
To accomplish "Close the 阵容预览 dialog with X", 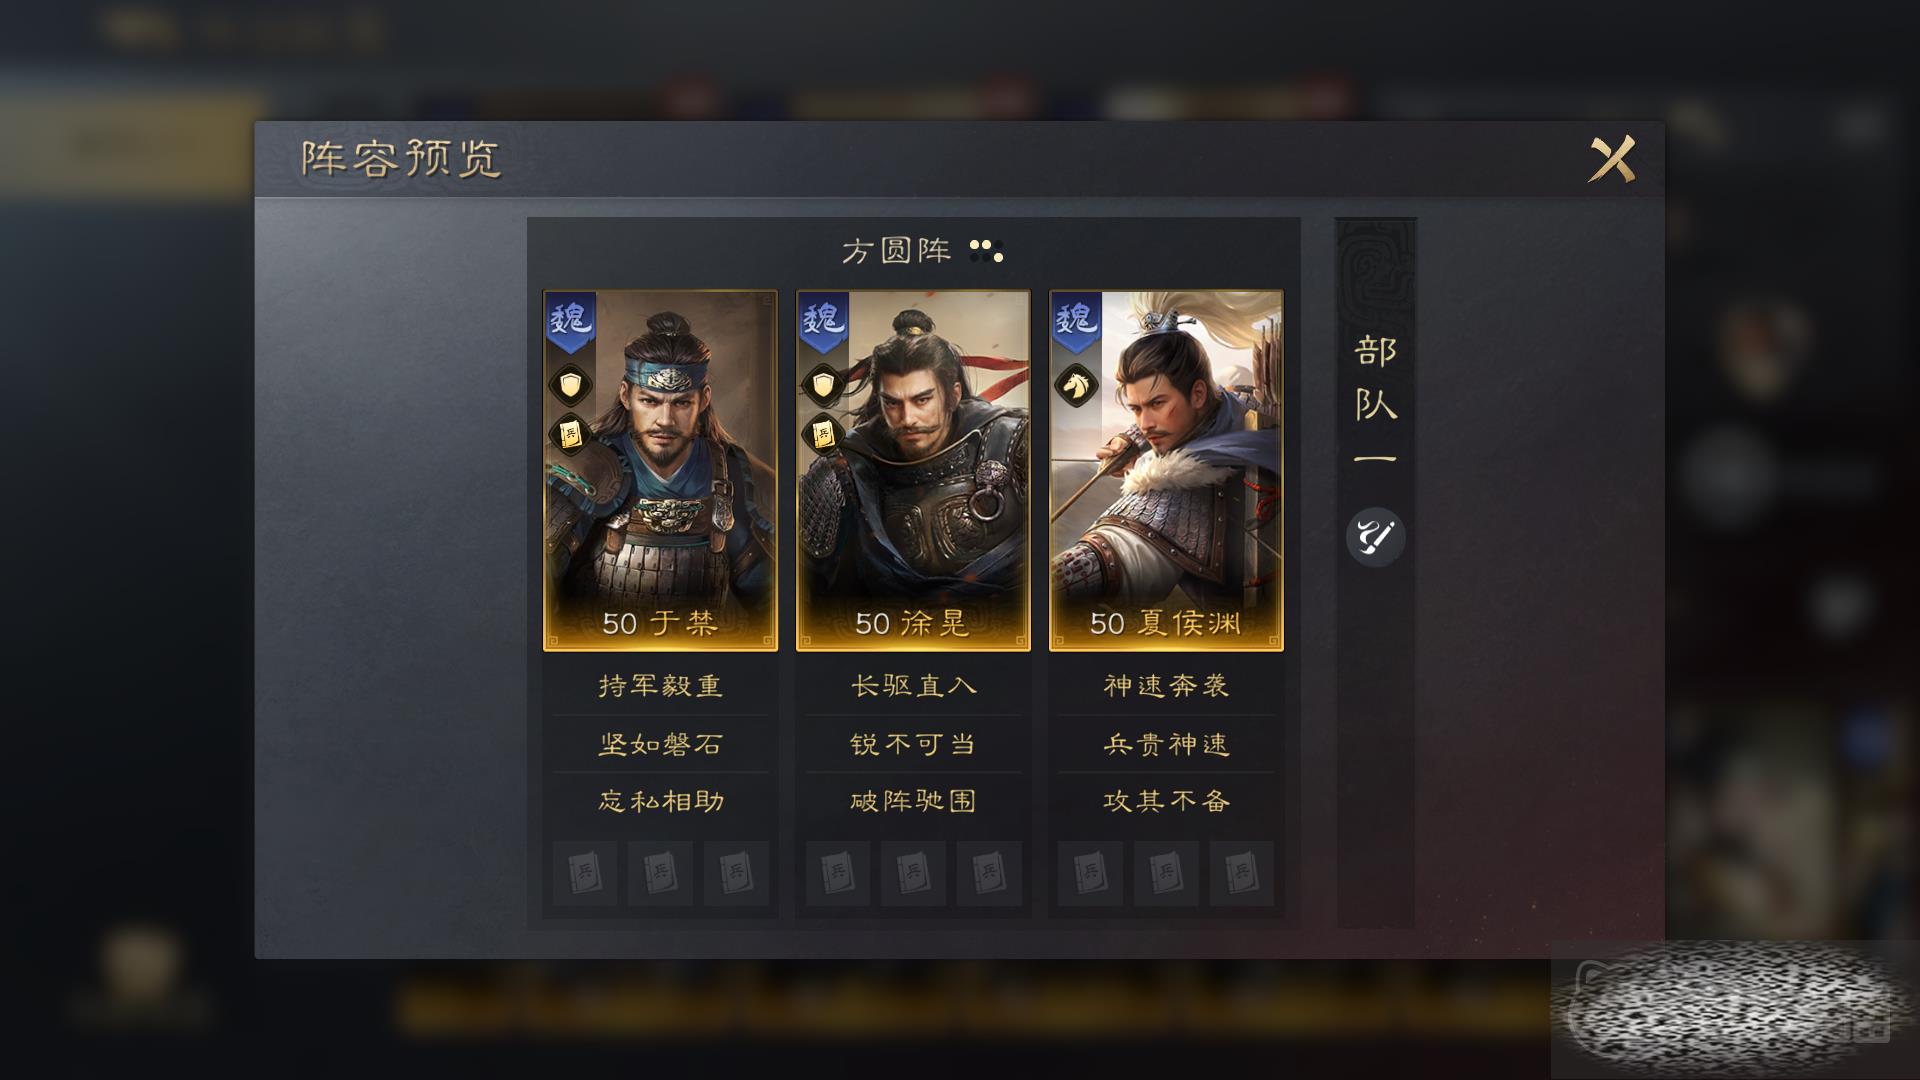I will (1612, 159).
